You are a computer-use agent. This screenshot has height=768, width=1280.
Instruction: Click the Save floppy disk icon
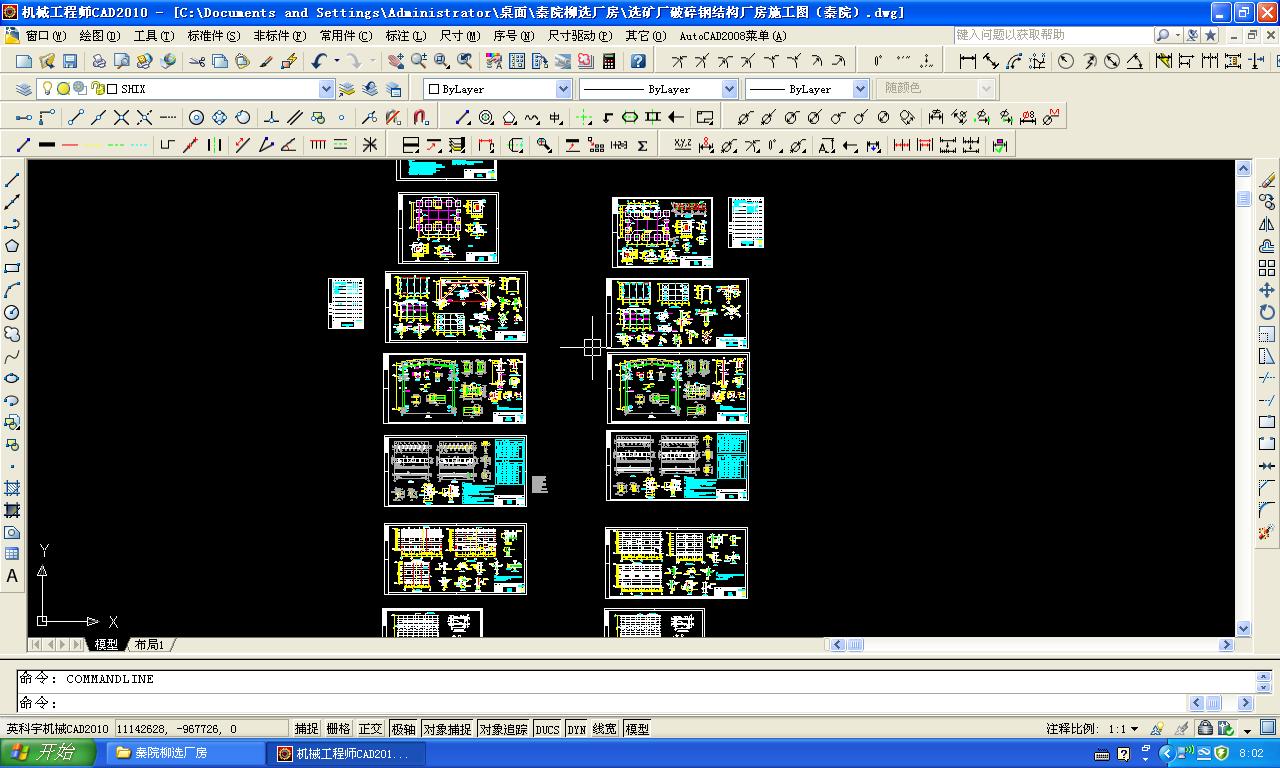point(70,61)
